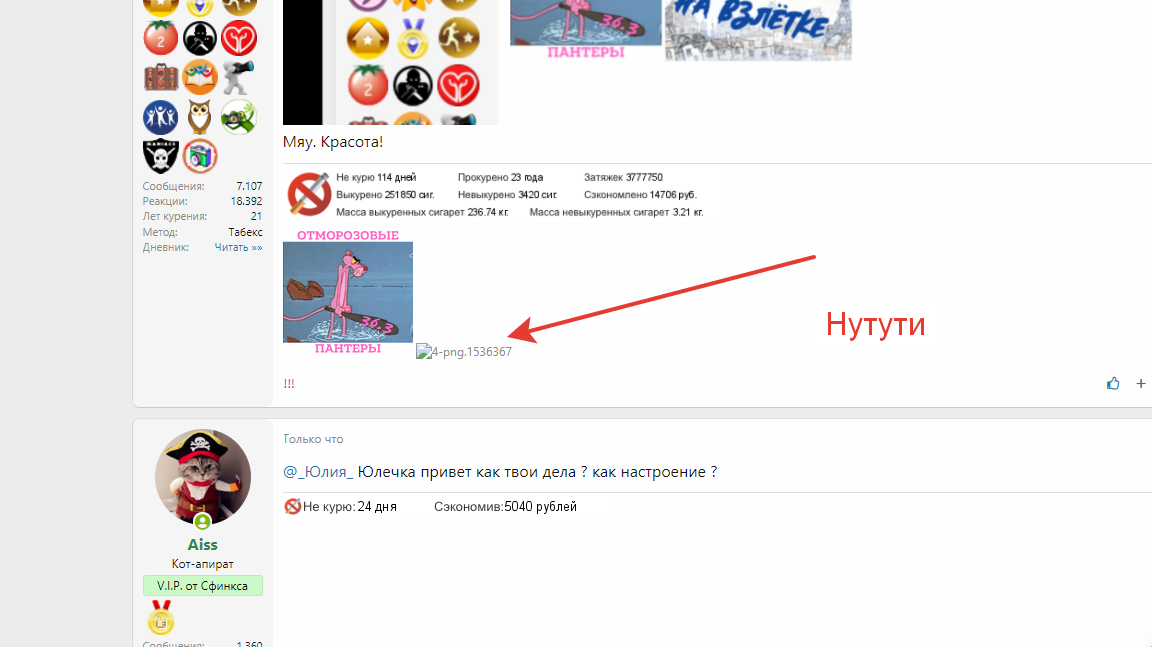The image size is (1152, 647).
Task: Click the 'Метод:' value 'Табекс'
Action: (245, 232)
